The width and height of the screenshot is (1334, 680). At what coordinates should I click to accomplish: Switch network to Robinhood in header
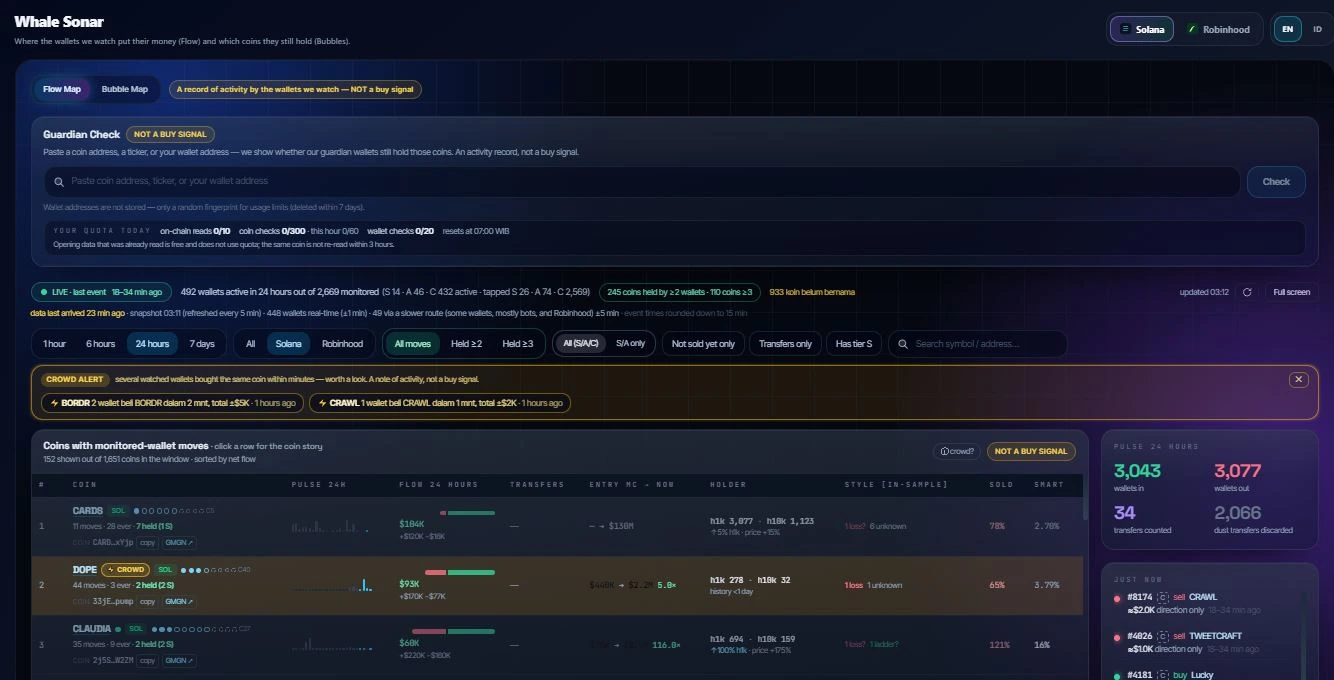point(1218,29)
